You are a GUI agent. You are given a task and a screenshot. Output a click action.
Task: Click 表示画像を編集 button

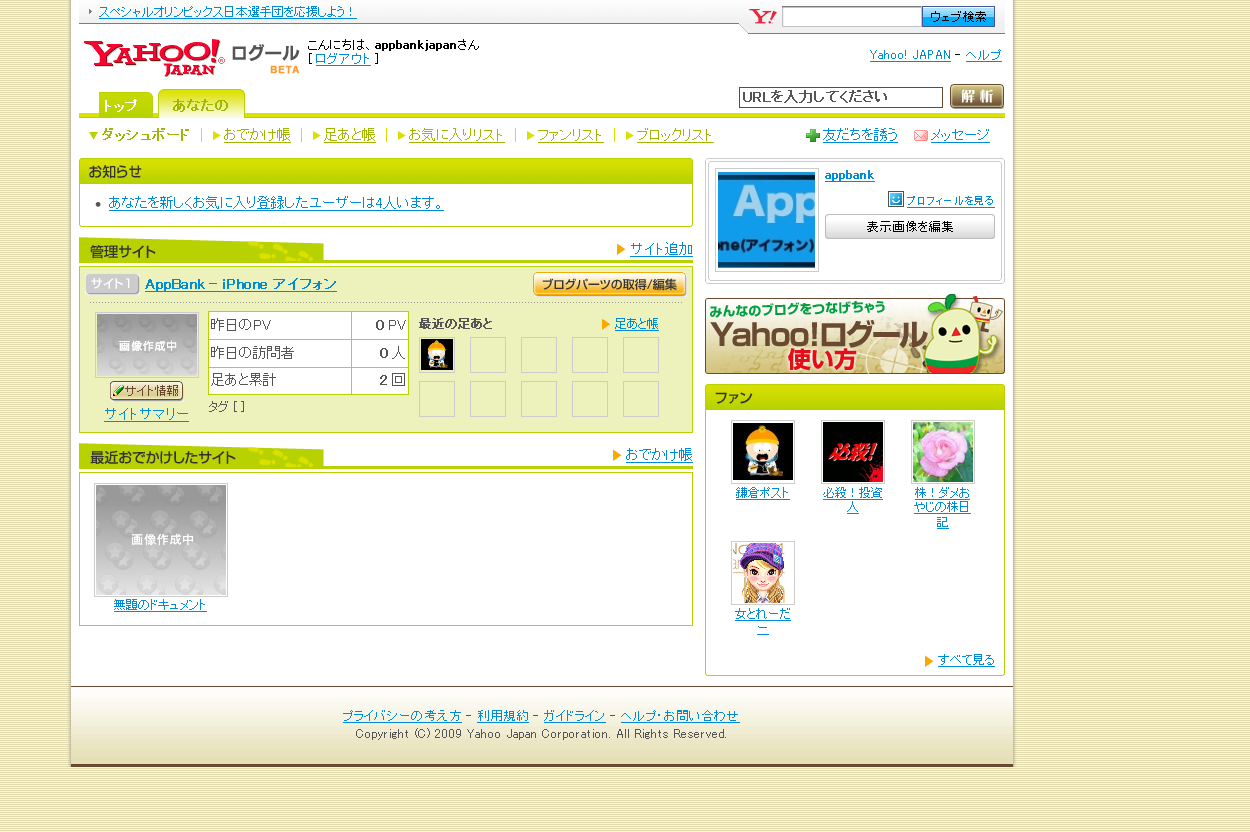(x=910, y=227)
